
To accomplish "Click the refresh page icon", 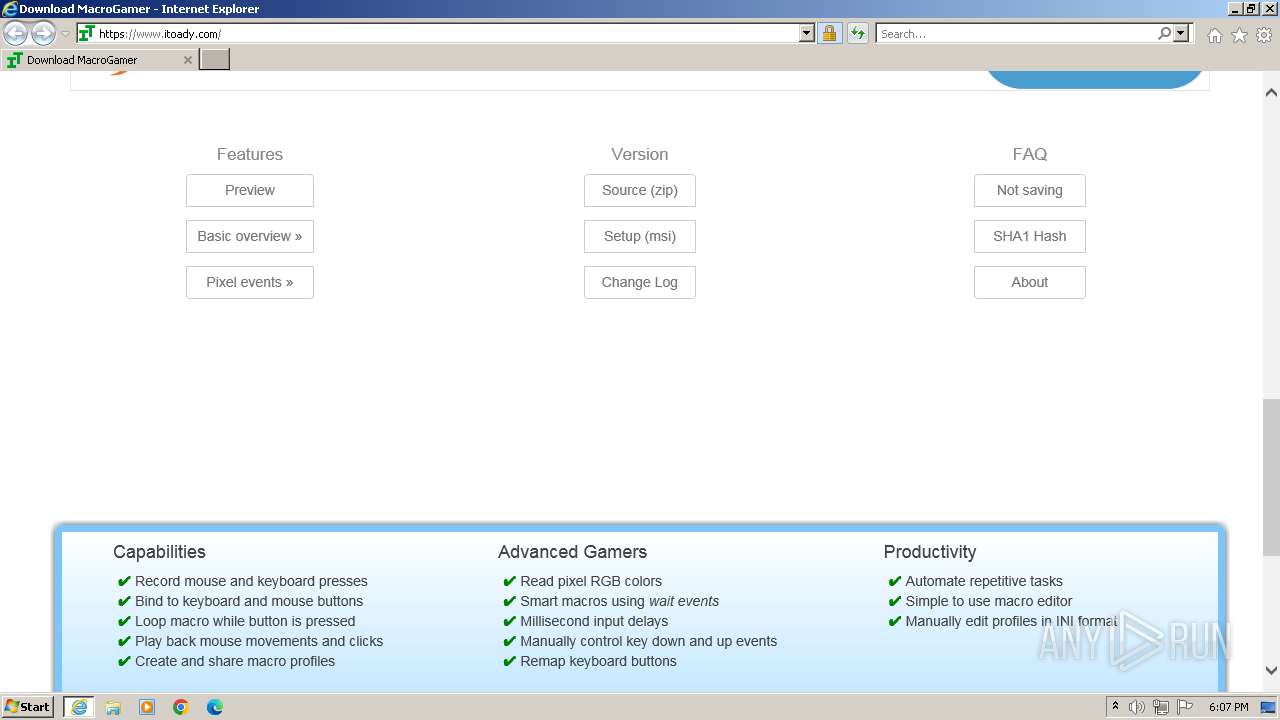I will pyautogui.click(x=857, y=33).
